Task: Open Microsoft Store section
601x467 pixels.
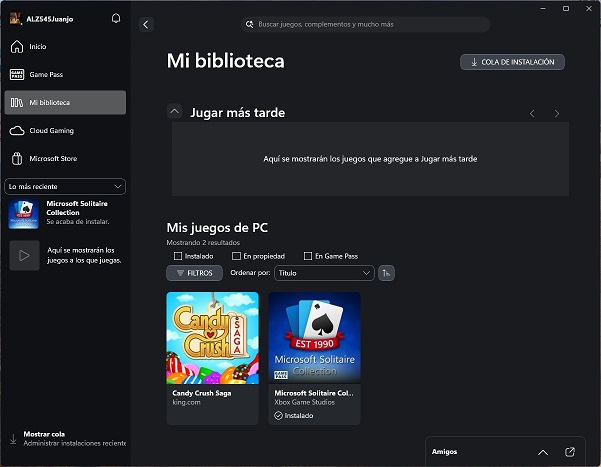Action: click(x=65, y=158)
